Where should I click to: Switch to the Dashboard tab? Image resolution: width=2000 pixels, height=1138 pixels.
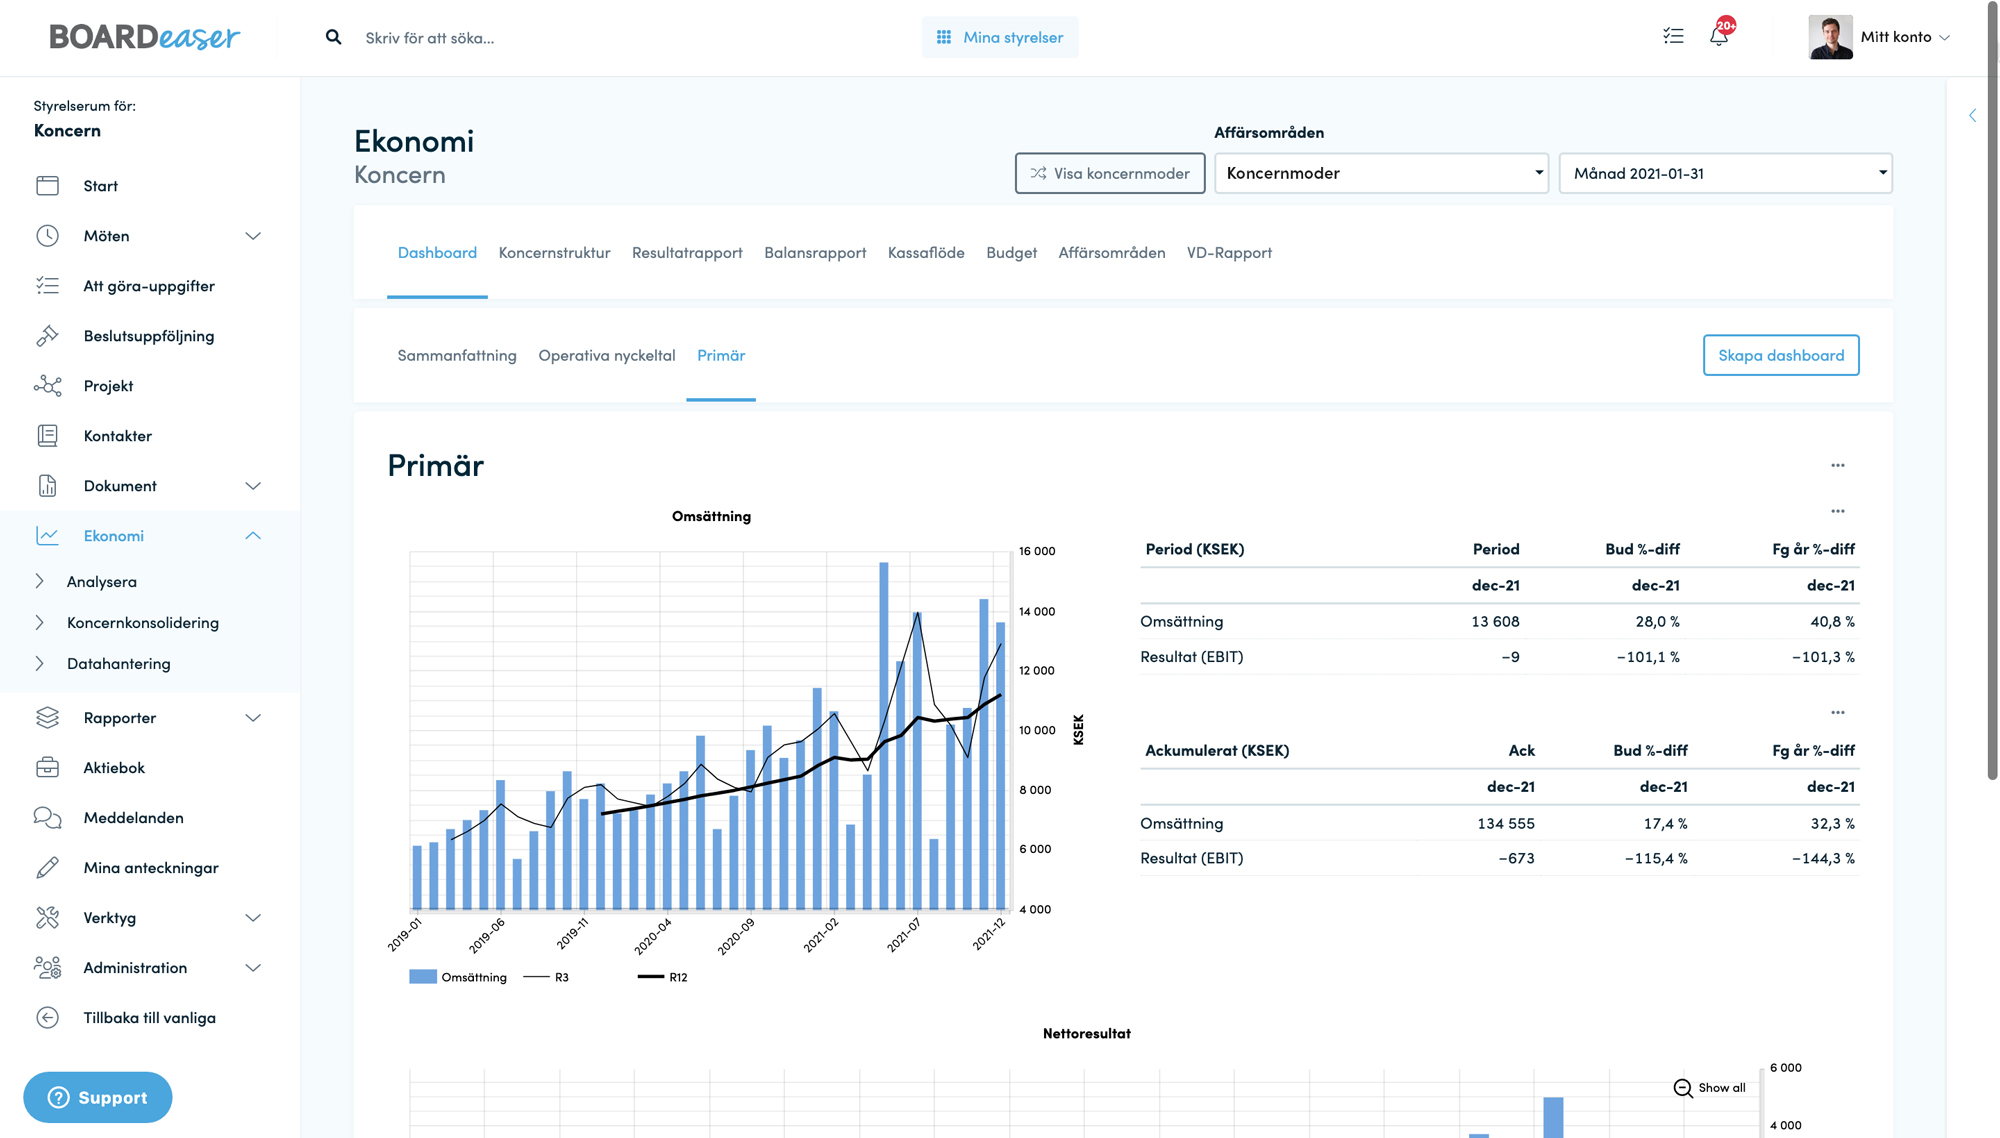[437, 253]
